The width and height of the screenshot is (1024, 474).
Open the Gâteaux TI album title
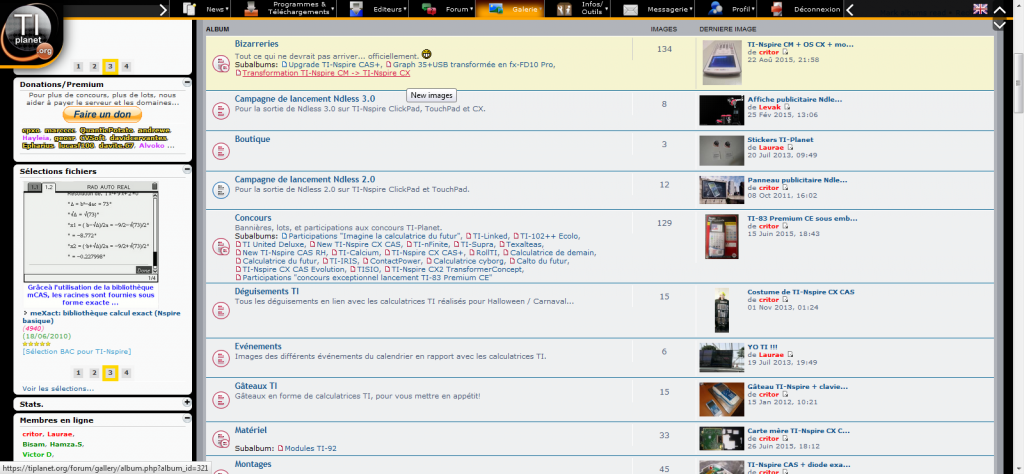coord(256,386)
